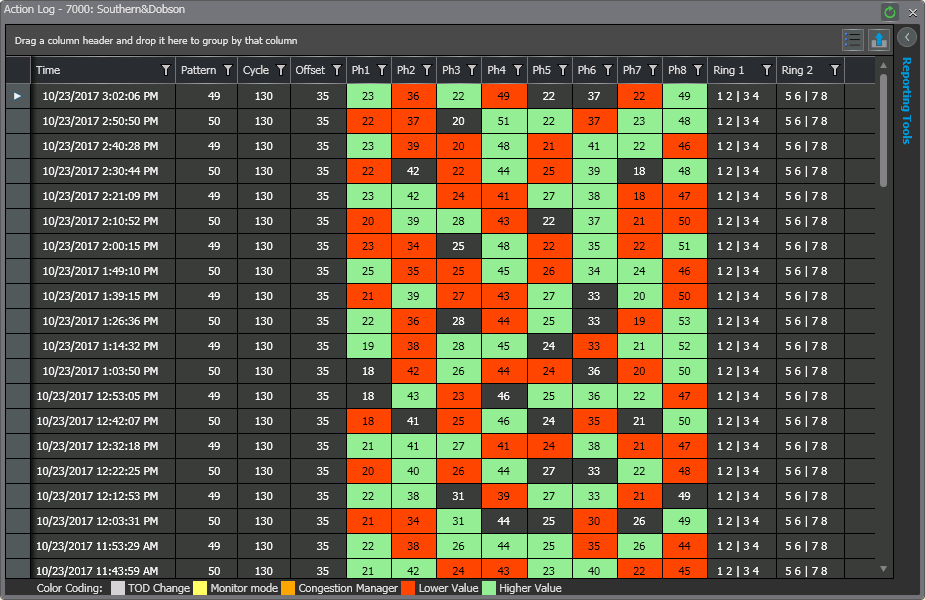925x600 pixels.
Task: Click the Ph1 filter funnel icon
Action: tap(381, 71)
